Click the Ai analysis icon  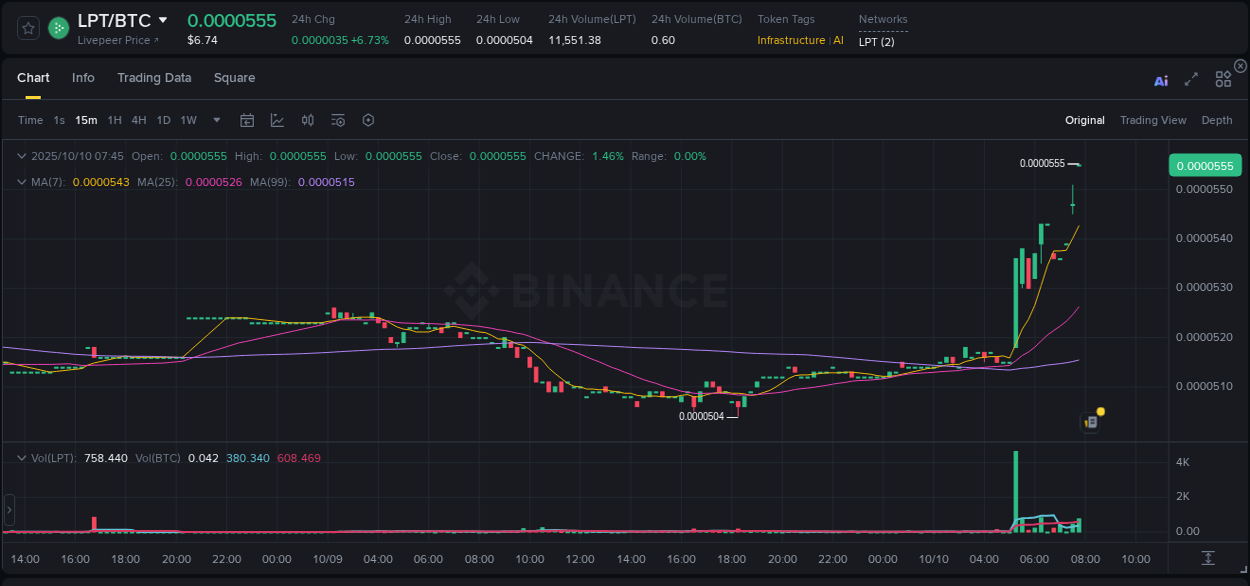pos(1161,80)
